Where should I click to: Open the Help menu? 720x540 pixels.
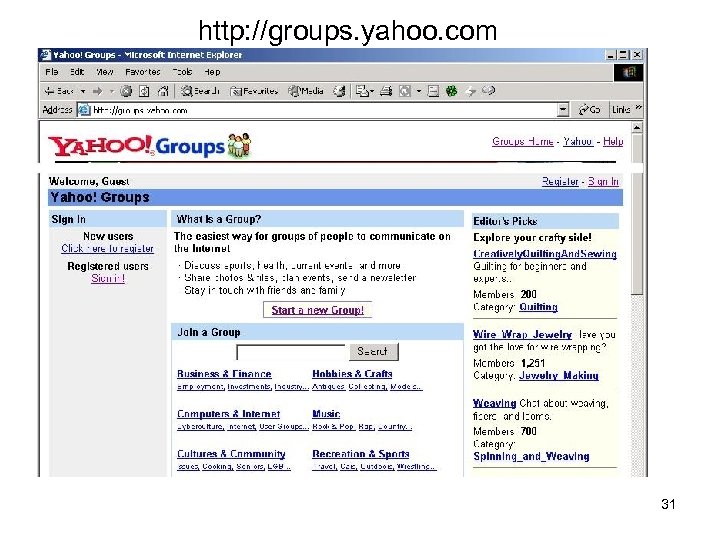(x=212, y=72)
